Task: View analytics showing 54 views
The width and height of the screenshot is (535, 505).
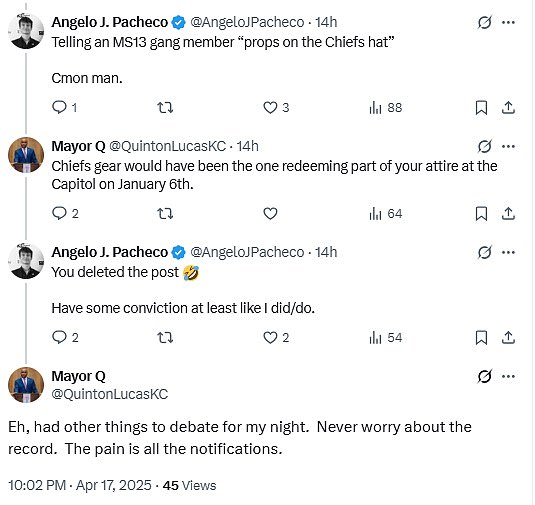Action: pos(386,338)
